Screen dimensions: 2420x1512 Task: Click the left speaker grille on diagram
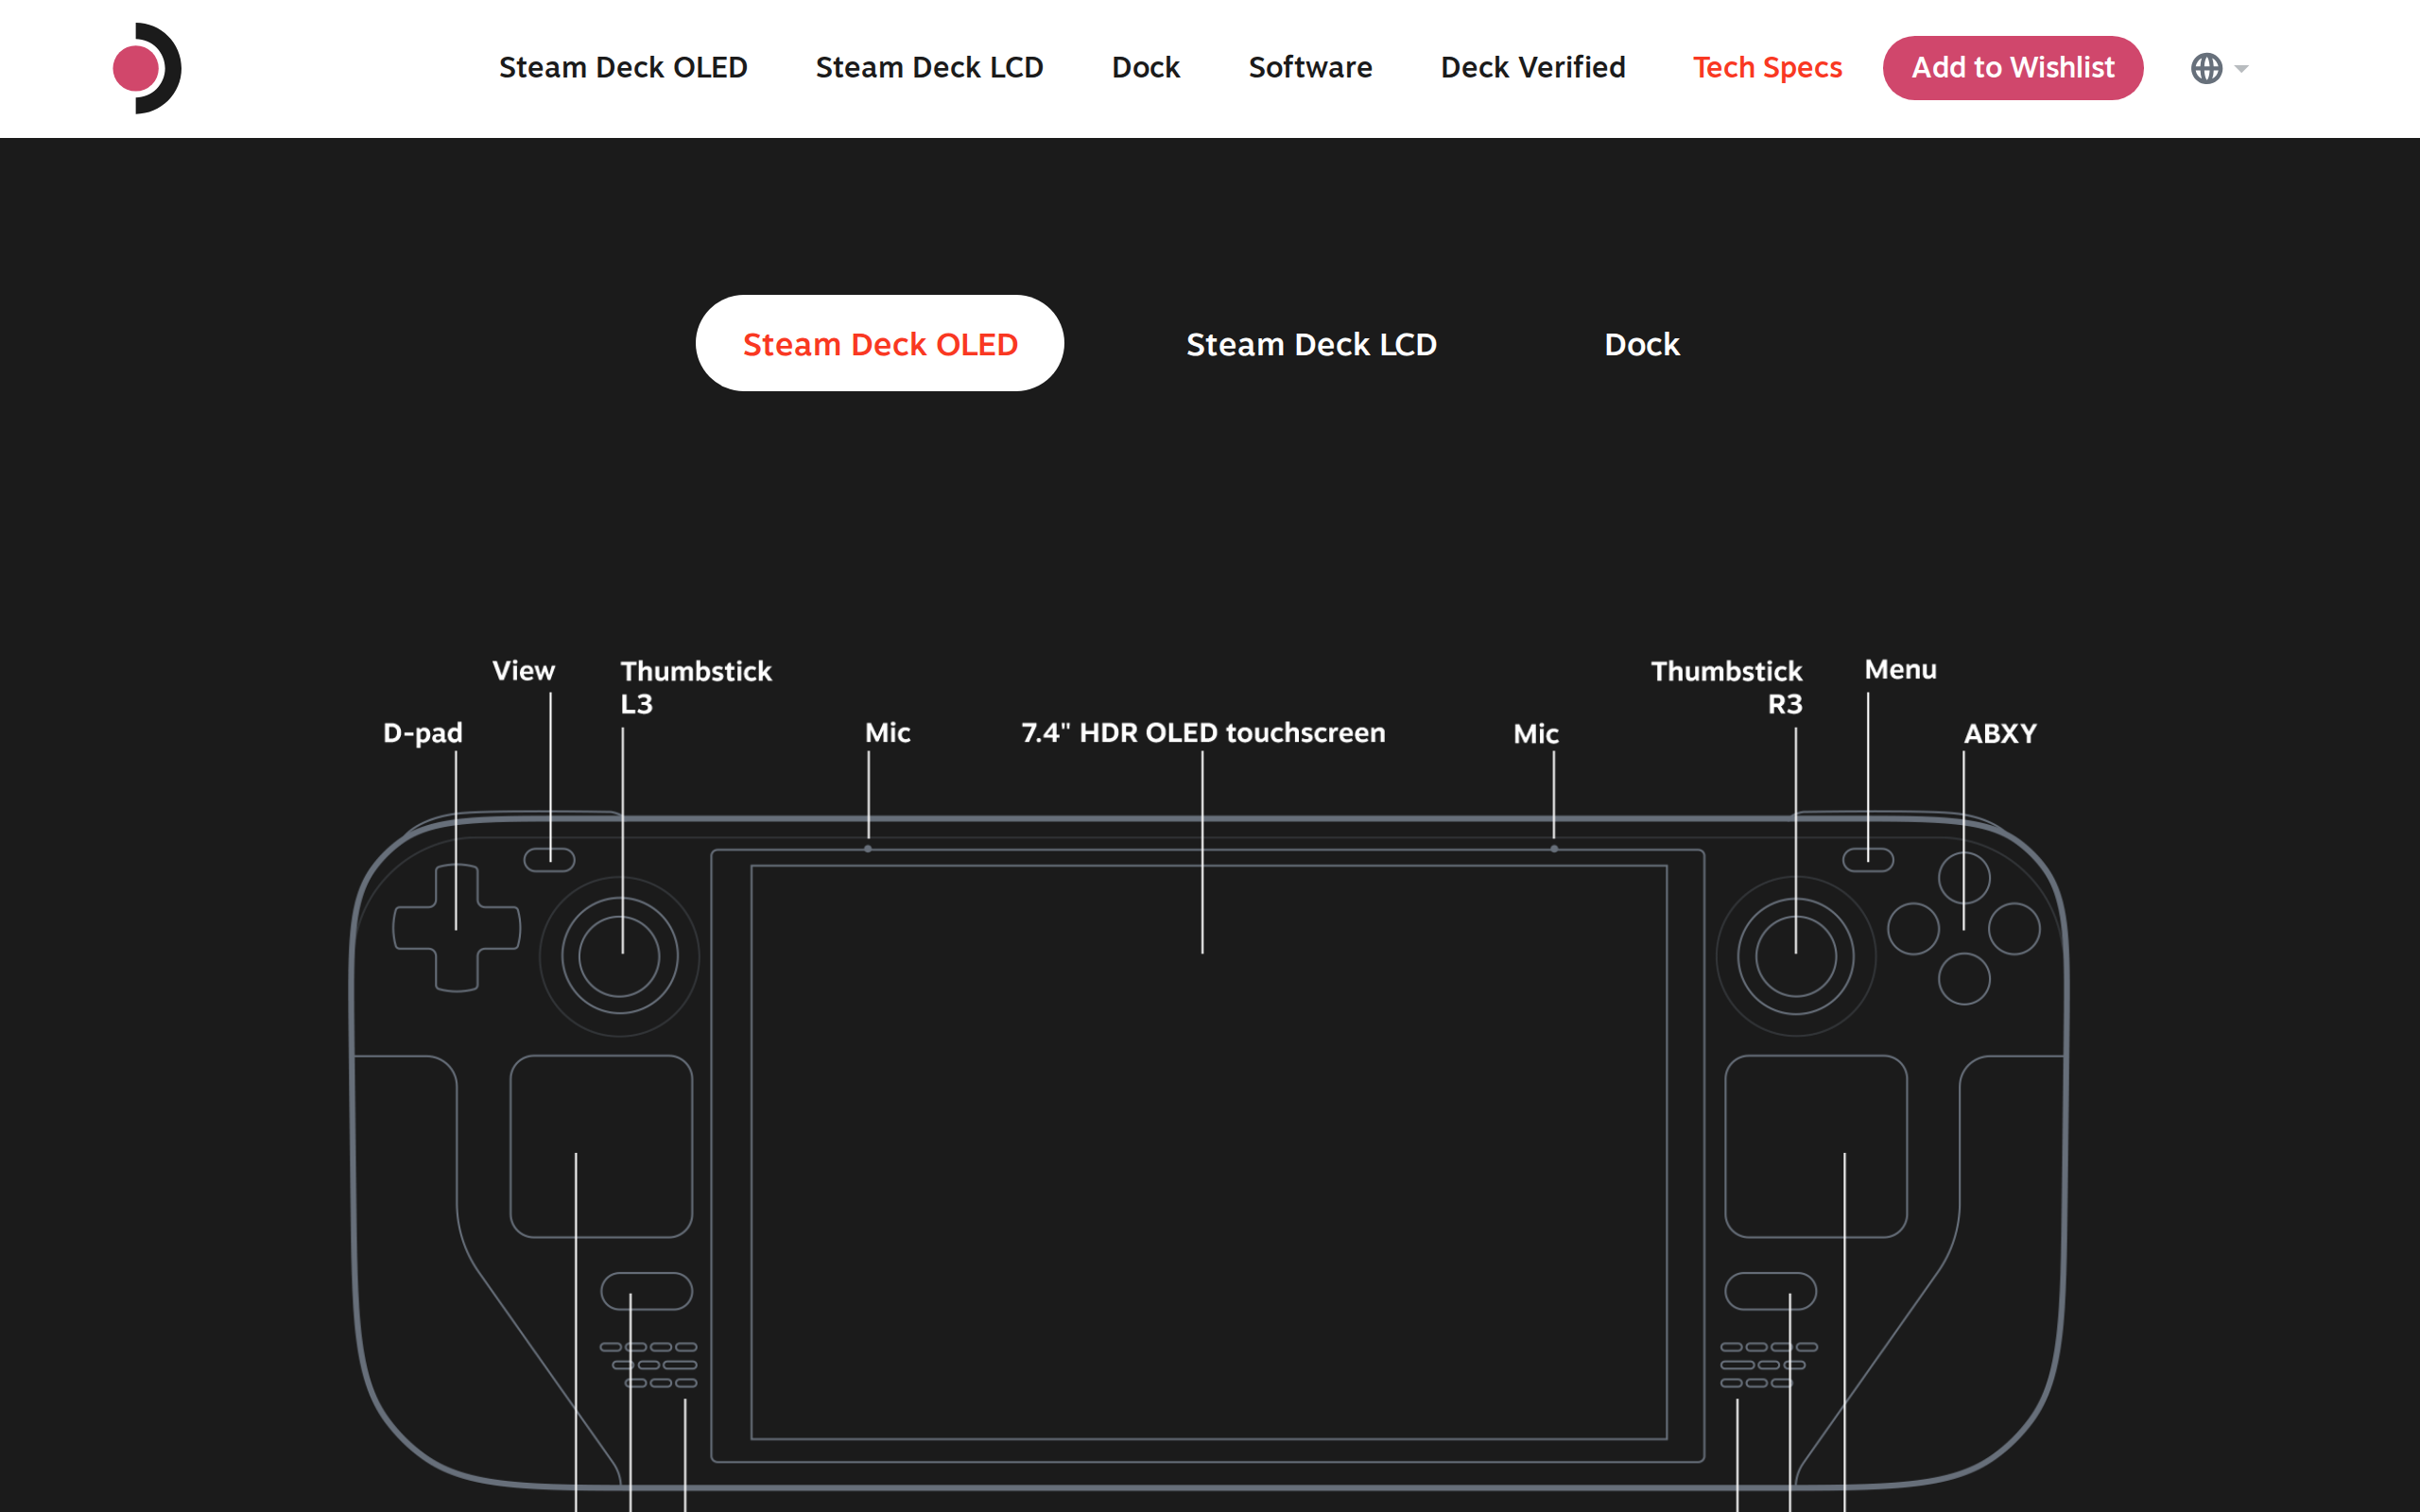click(x=649, y=1365)
